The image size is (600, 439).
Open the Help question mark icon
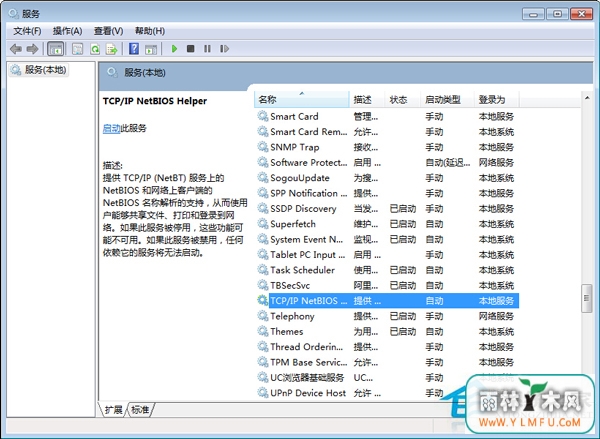[134, 49]
